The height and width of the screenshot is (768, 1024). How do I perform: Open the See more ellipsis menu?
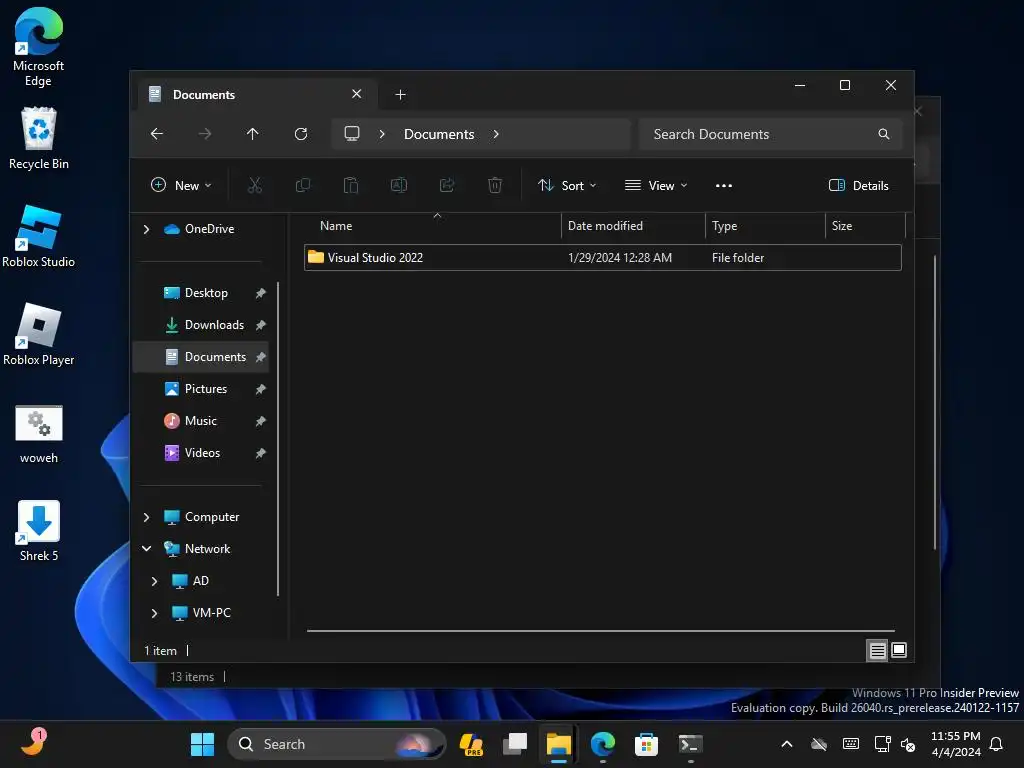click(724, 185)
